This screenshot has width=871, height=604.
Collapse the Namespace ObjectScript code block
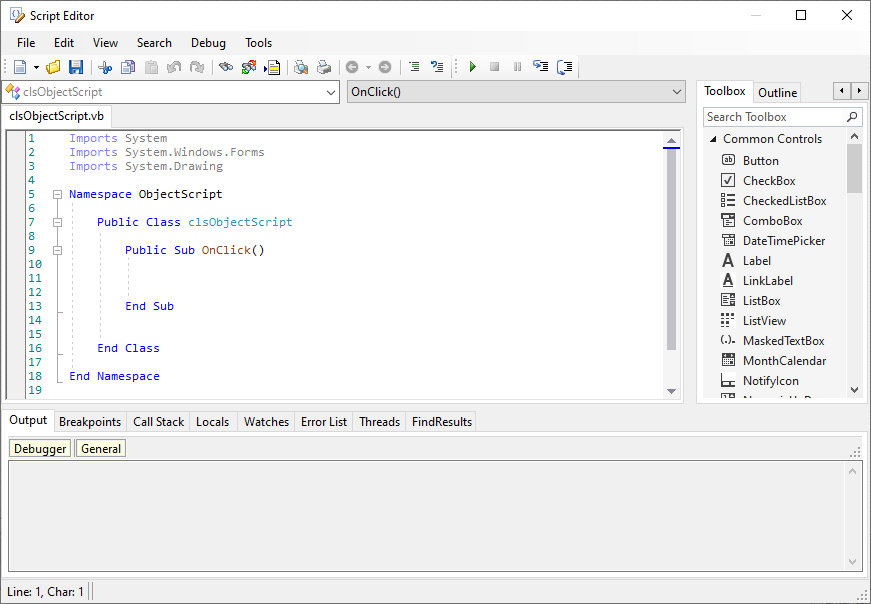[x=57, y=194]
